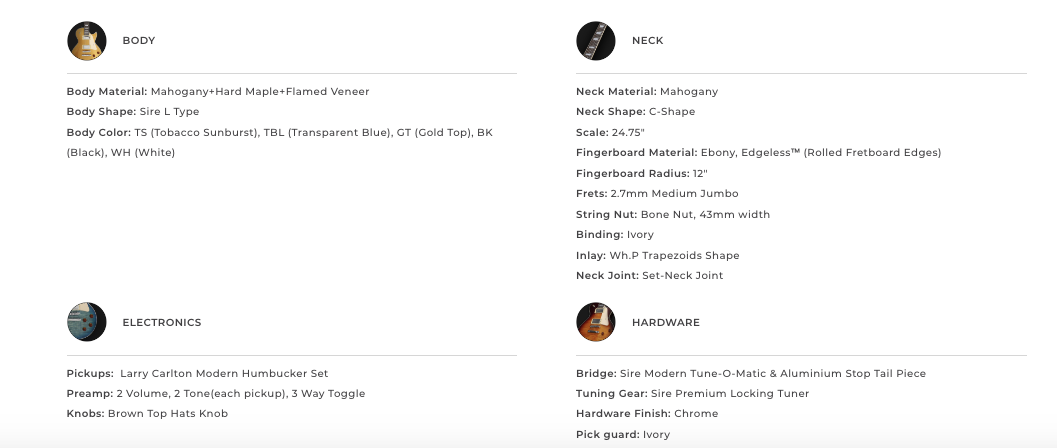Image resolution: width=1057 pixels, height=448 pixels.
Task: Click the Fingerboard Material Ebony line
Action: 758,153
